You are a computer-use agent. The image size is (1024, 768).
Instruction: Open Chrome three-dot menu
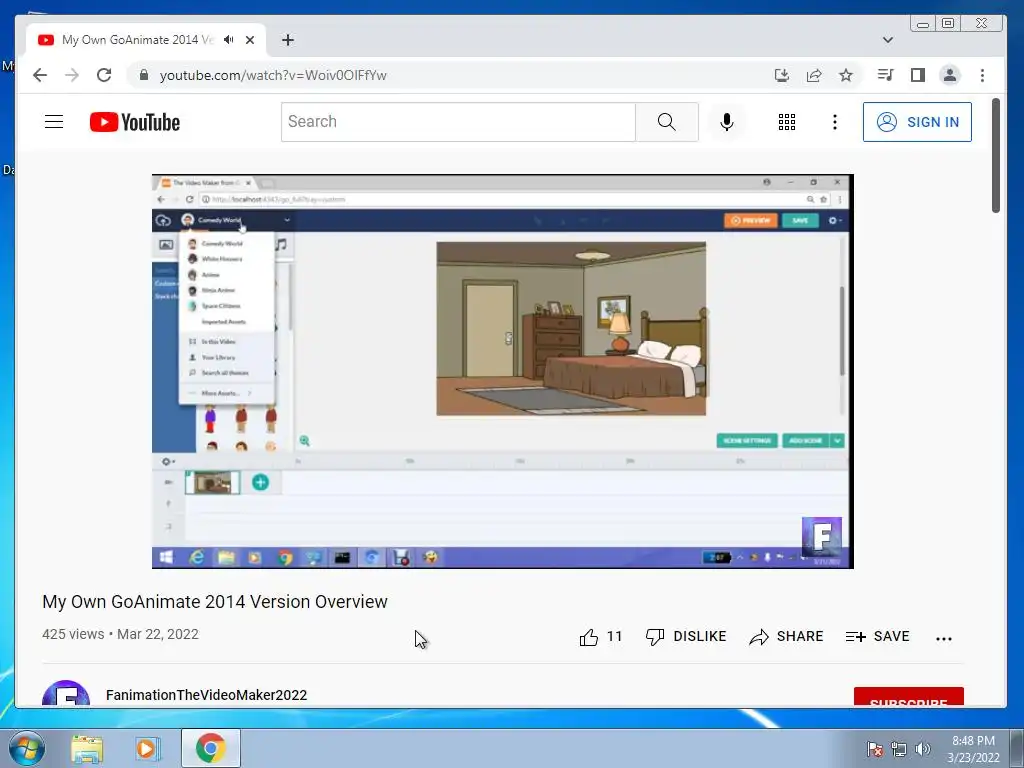[982, 75]
